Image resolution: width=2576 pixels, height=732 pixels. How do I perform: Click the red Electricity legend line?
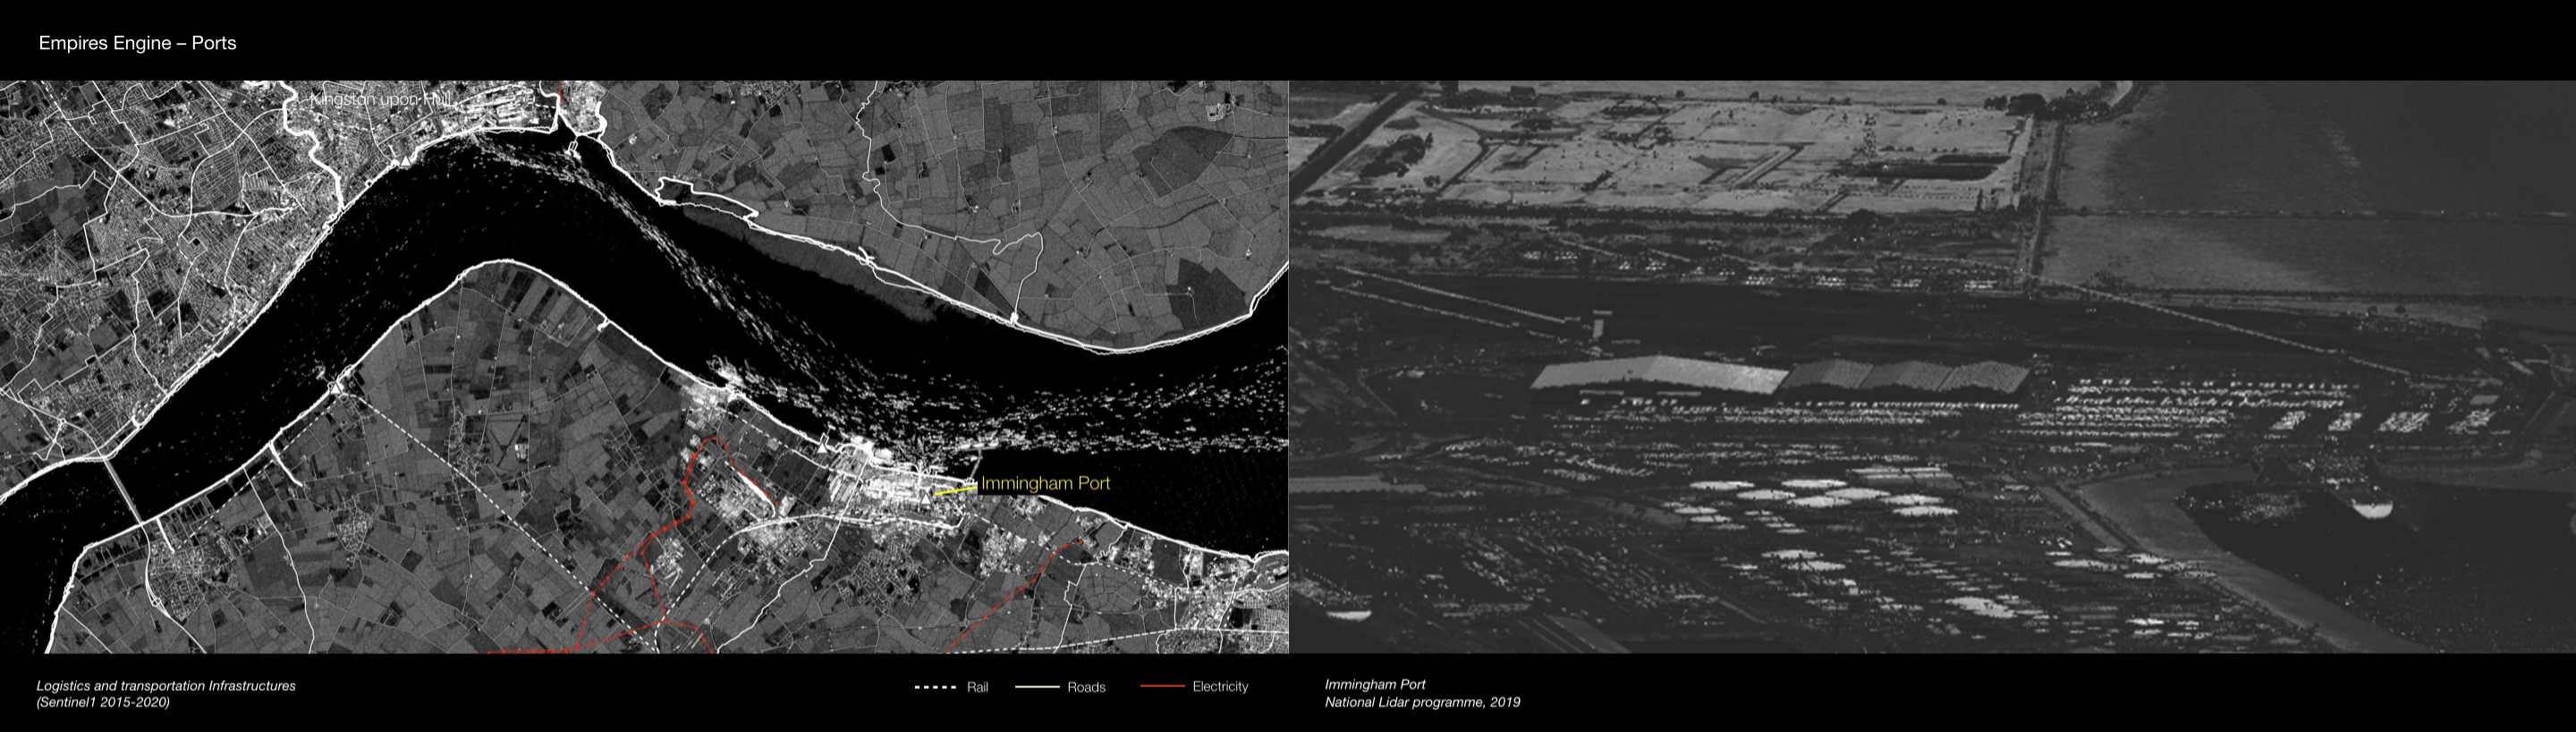[1162, 687]
